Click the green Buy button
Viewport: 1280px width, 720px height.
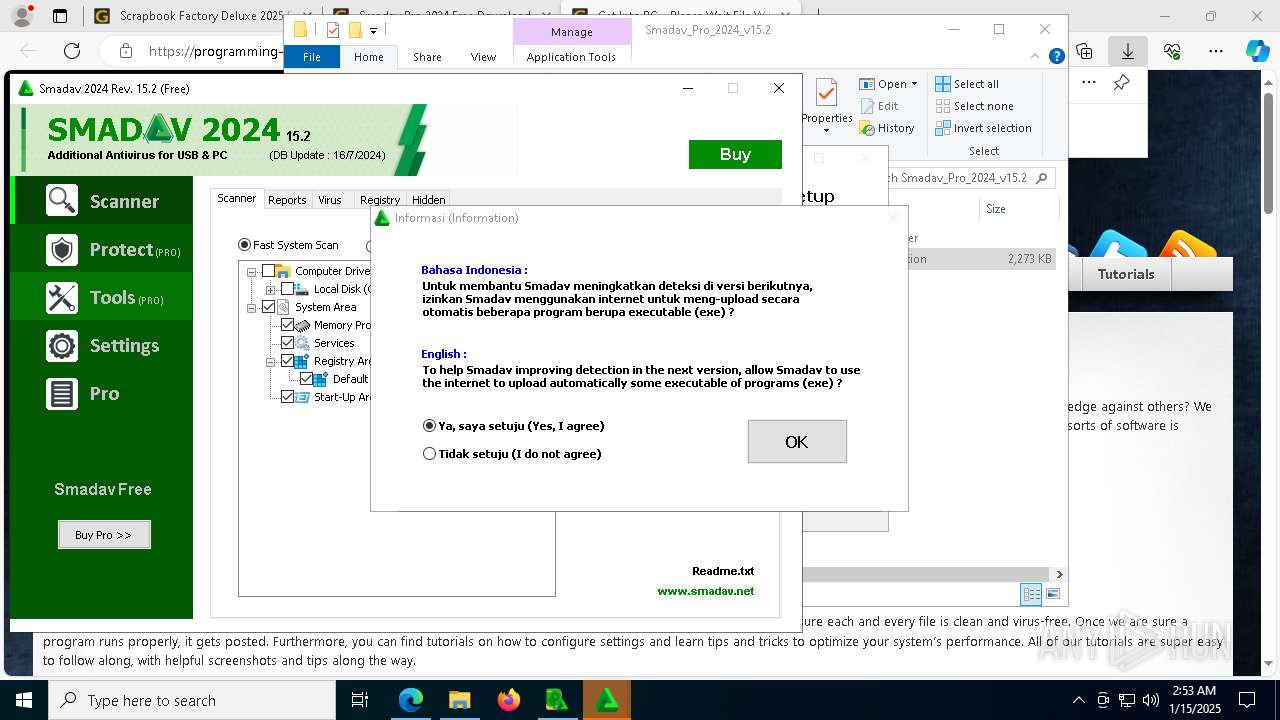[735, 154]
